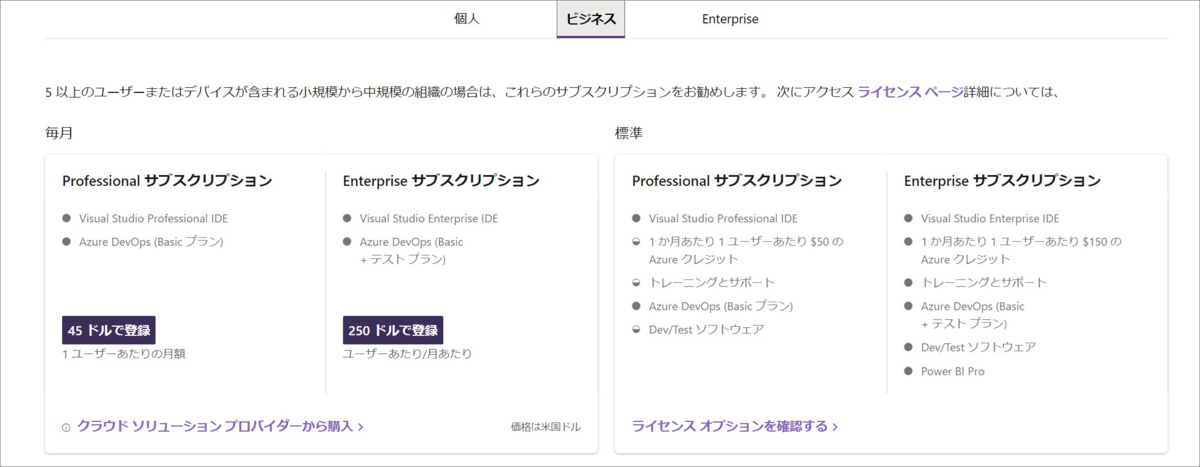Open ライセンス オプションを確認する link

coord(735,426)
